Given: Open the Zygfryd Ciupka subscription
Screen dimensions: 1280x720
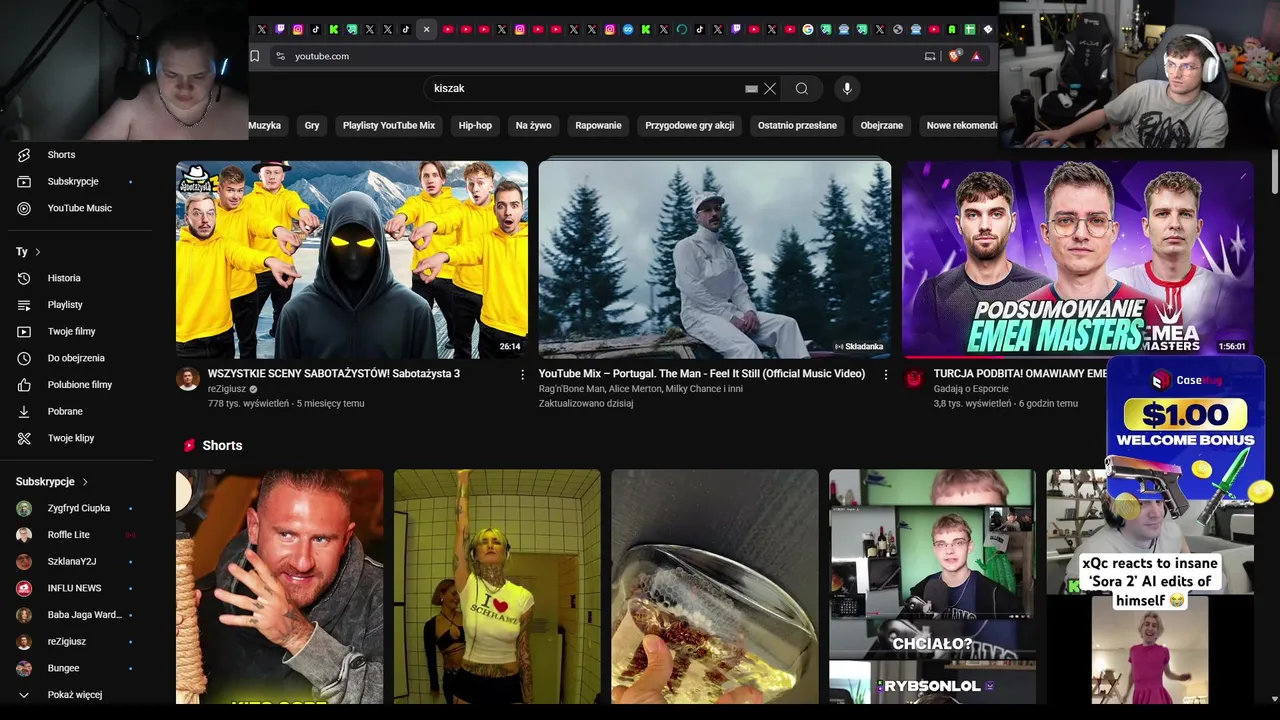Looking at the screenshot, I should click(x=78, y=508).
